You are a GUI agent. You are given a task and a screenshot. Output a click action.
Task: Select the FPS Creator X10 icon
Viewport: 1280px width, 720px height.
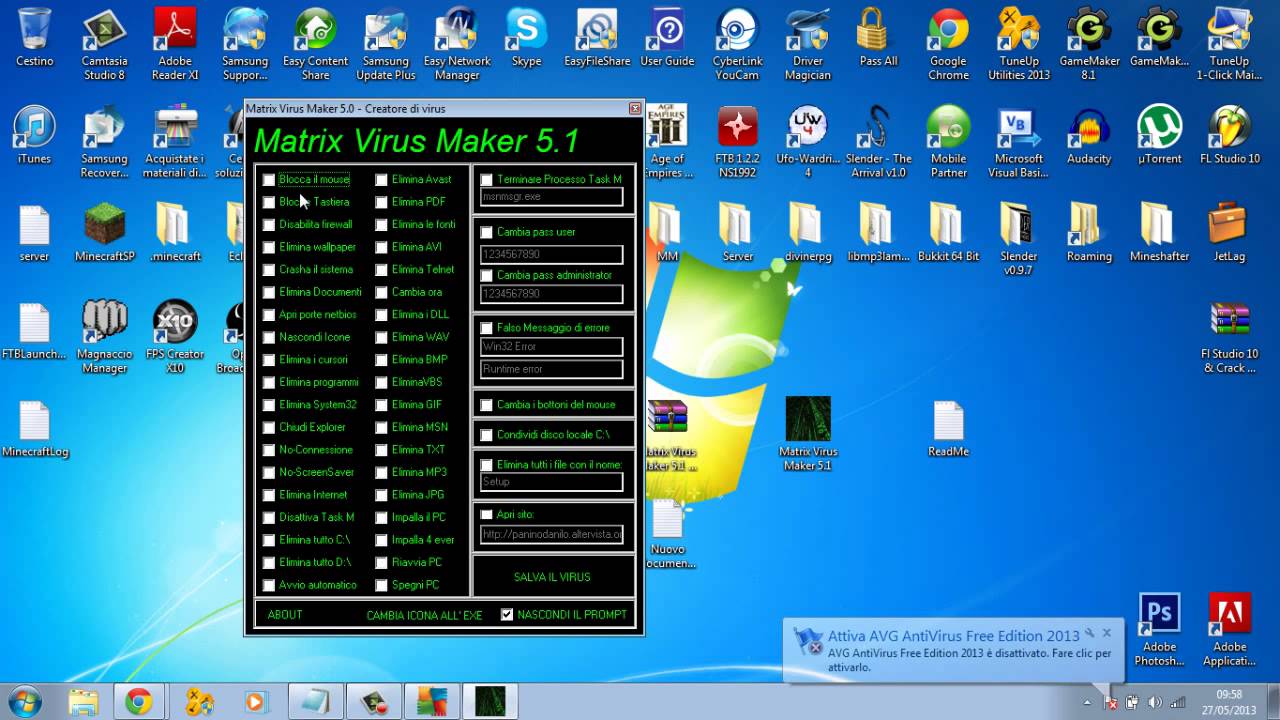(175, 338)
